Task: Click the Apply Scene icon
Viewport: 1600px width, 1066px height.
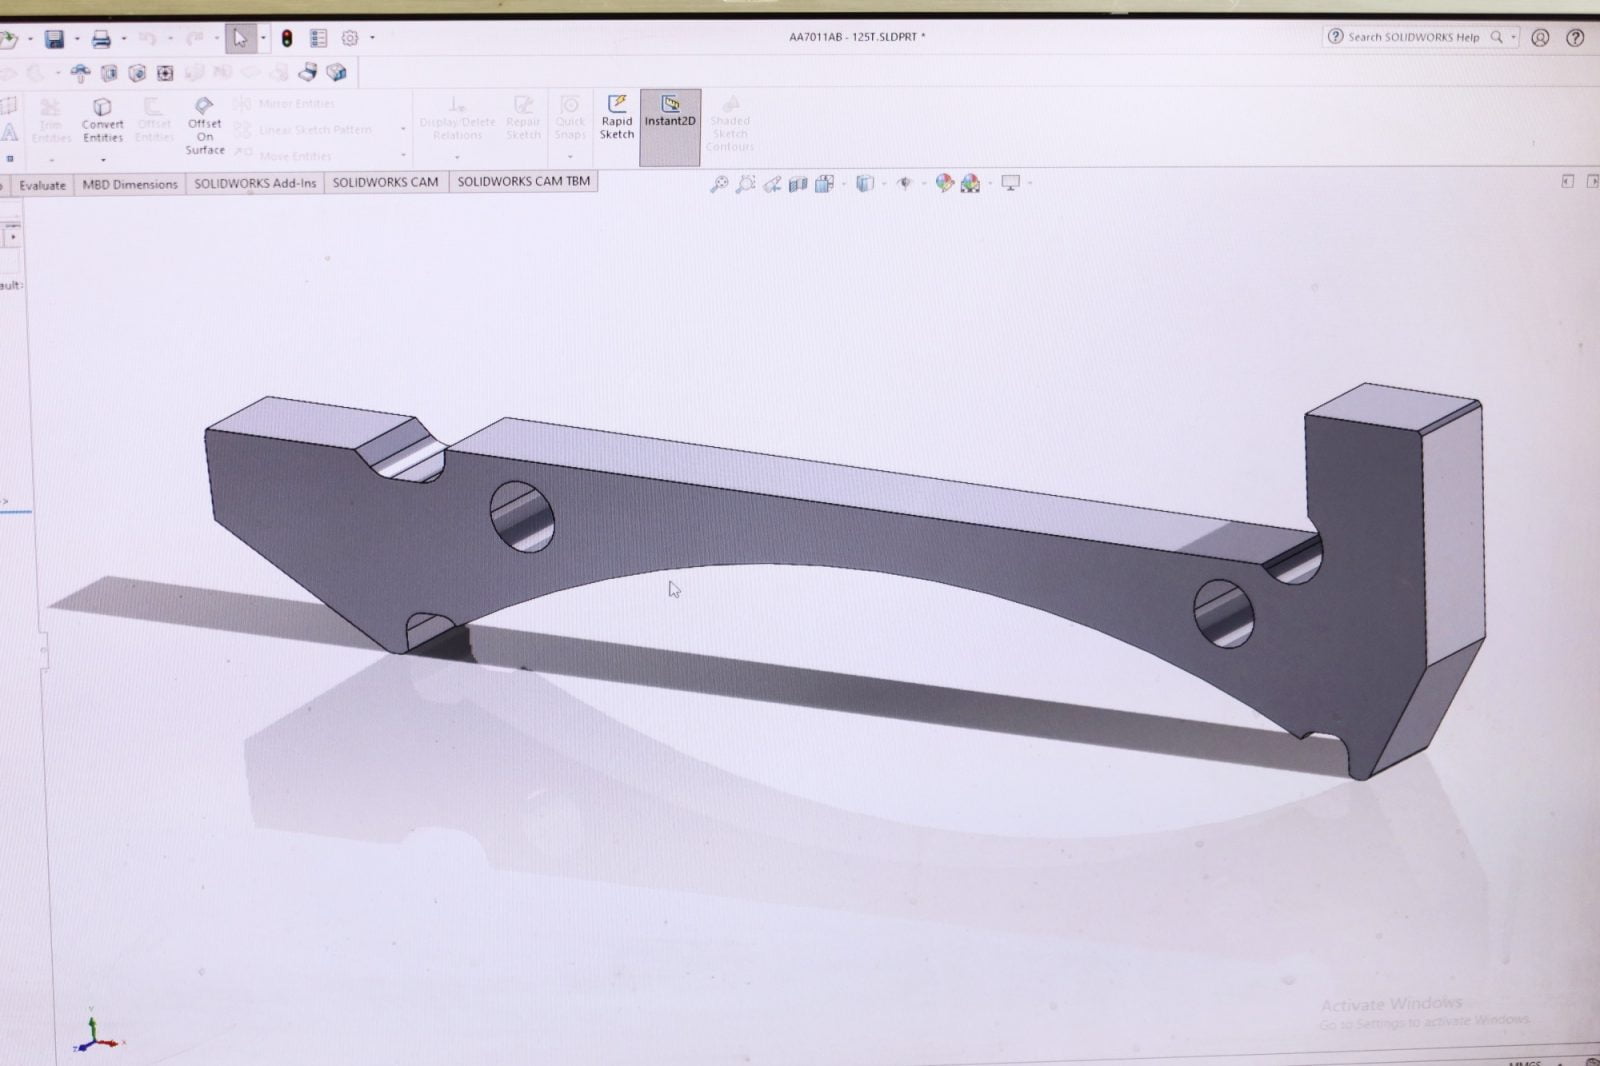Action: [x=970, y=183]
